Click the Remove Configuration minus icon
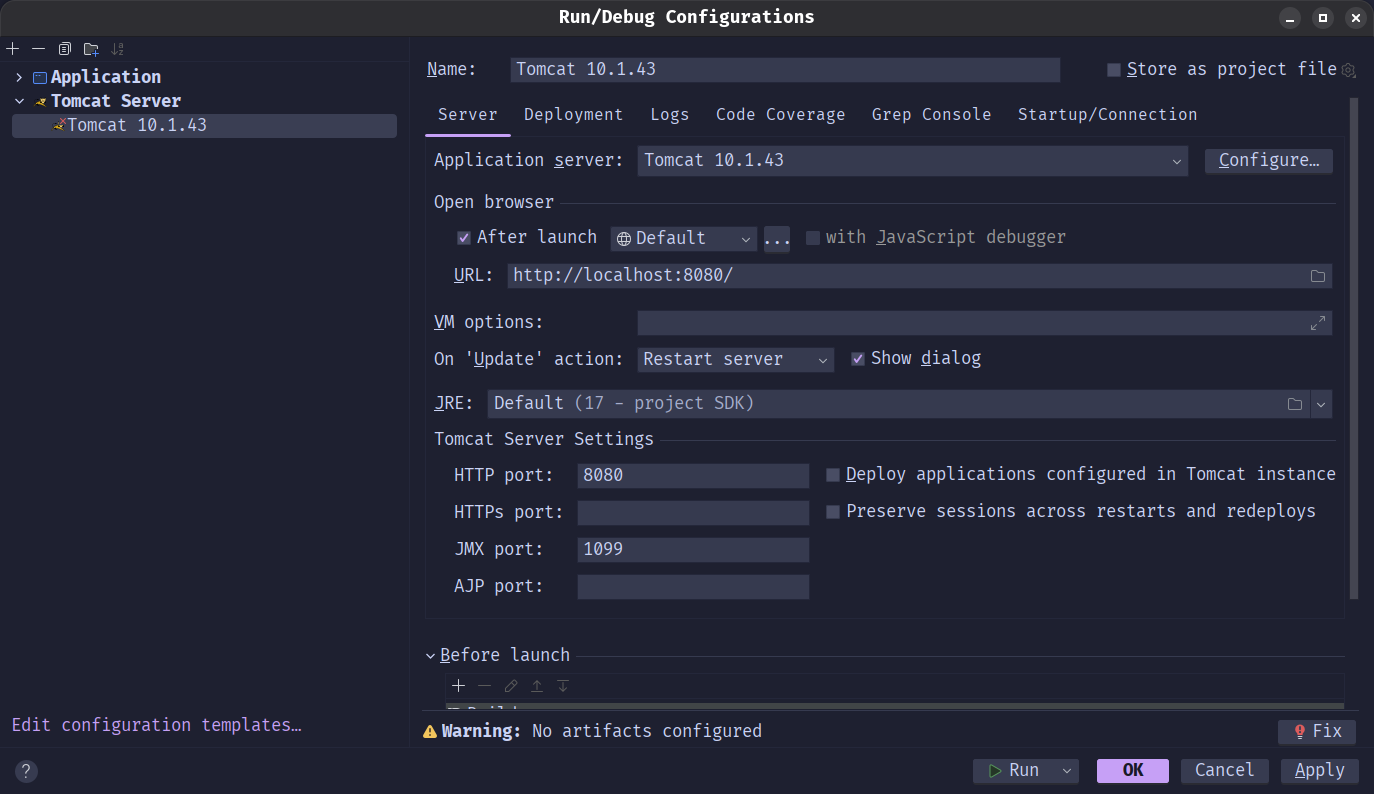Screen dimensions: 1374x794 (38, 49)
